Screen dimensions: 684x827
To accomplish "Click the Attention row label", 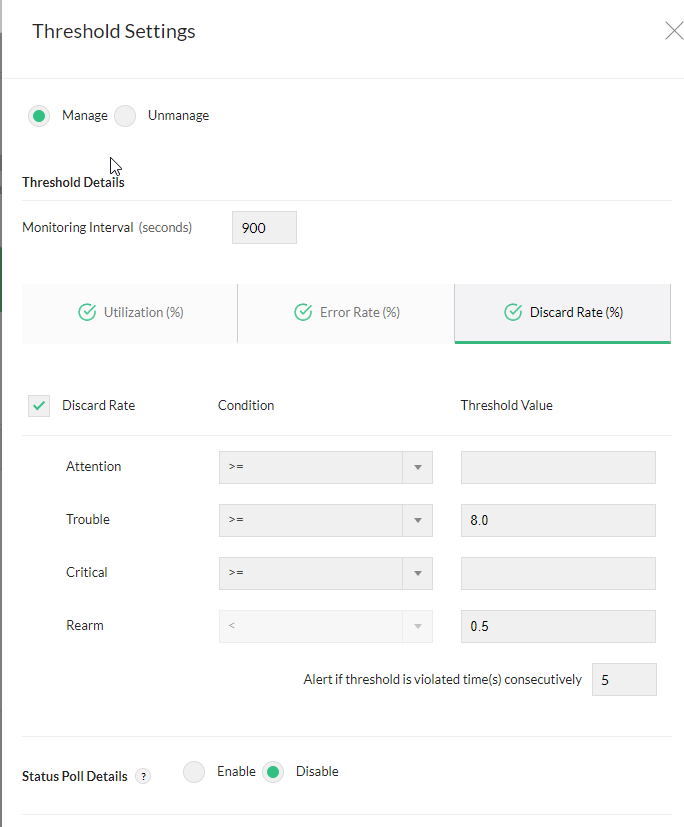I will 93,467.
